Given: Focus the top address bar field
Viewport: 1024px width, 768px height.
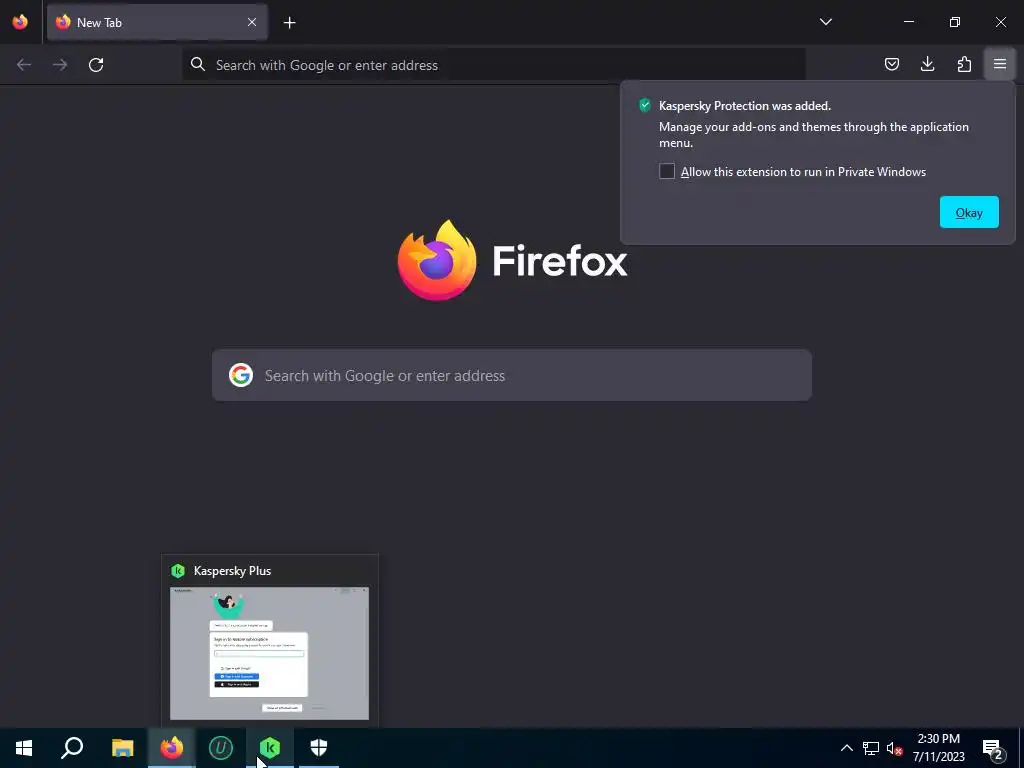Looking at the screenshot, I should (x=493, y=65).
